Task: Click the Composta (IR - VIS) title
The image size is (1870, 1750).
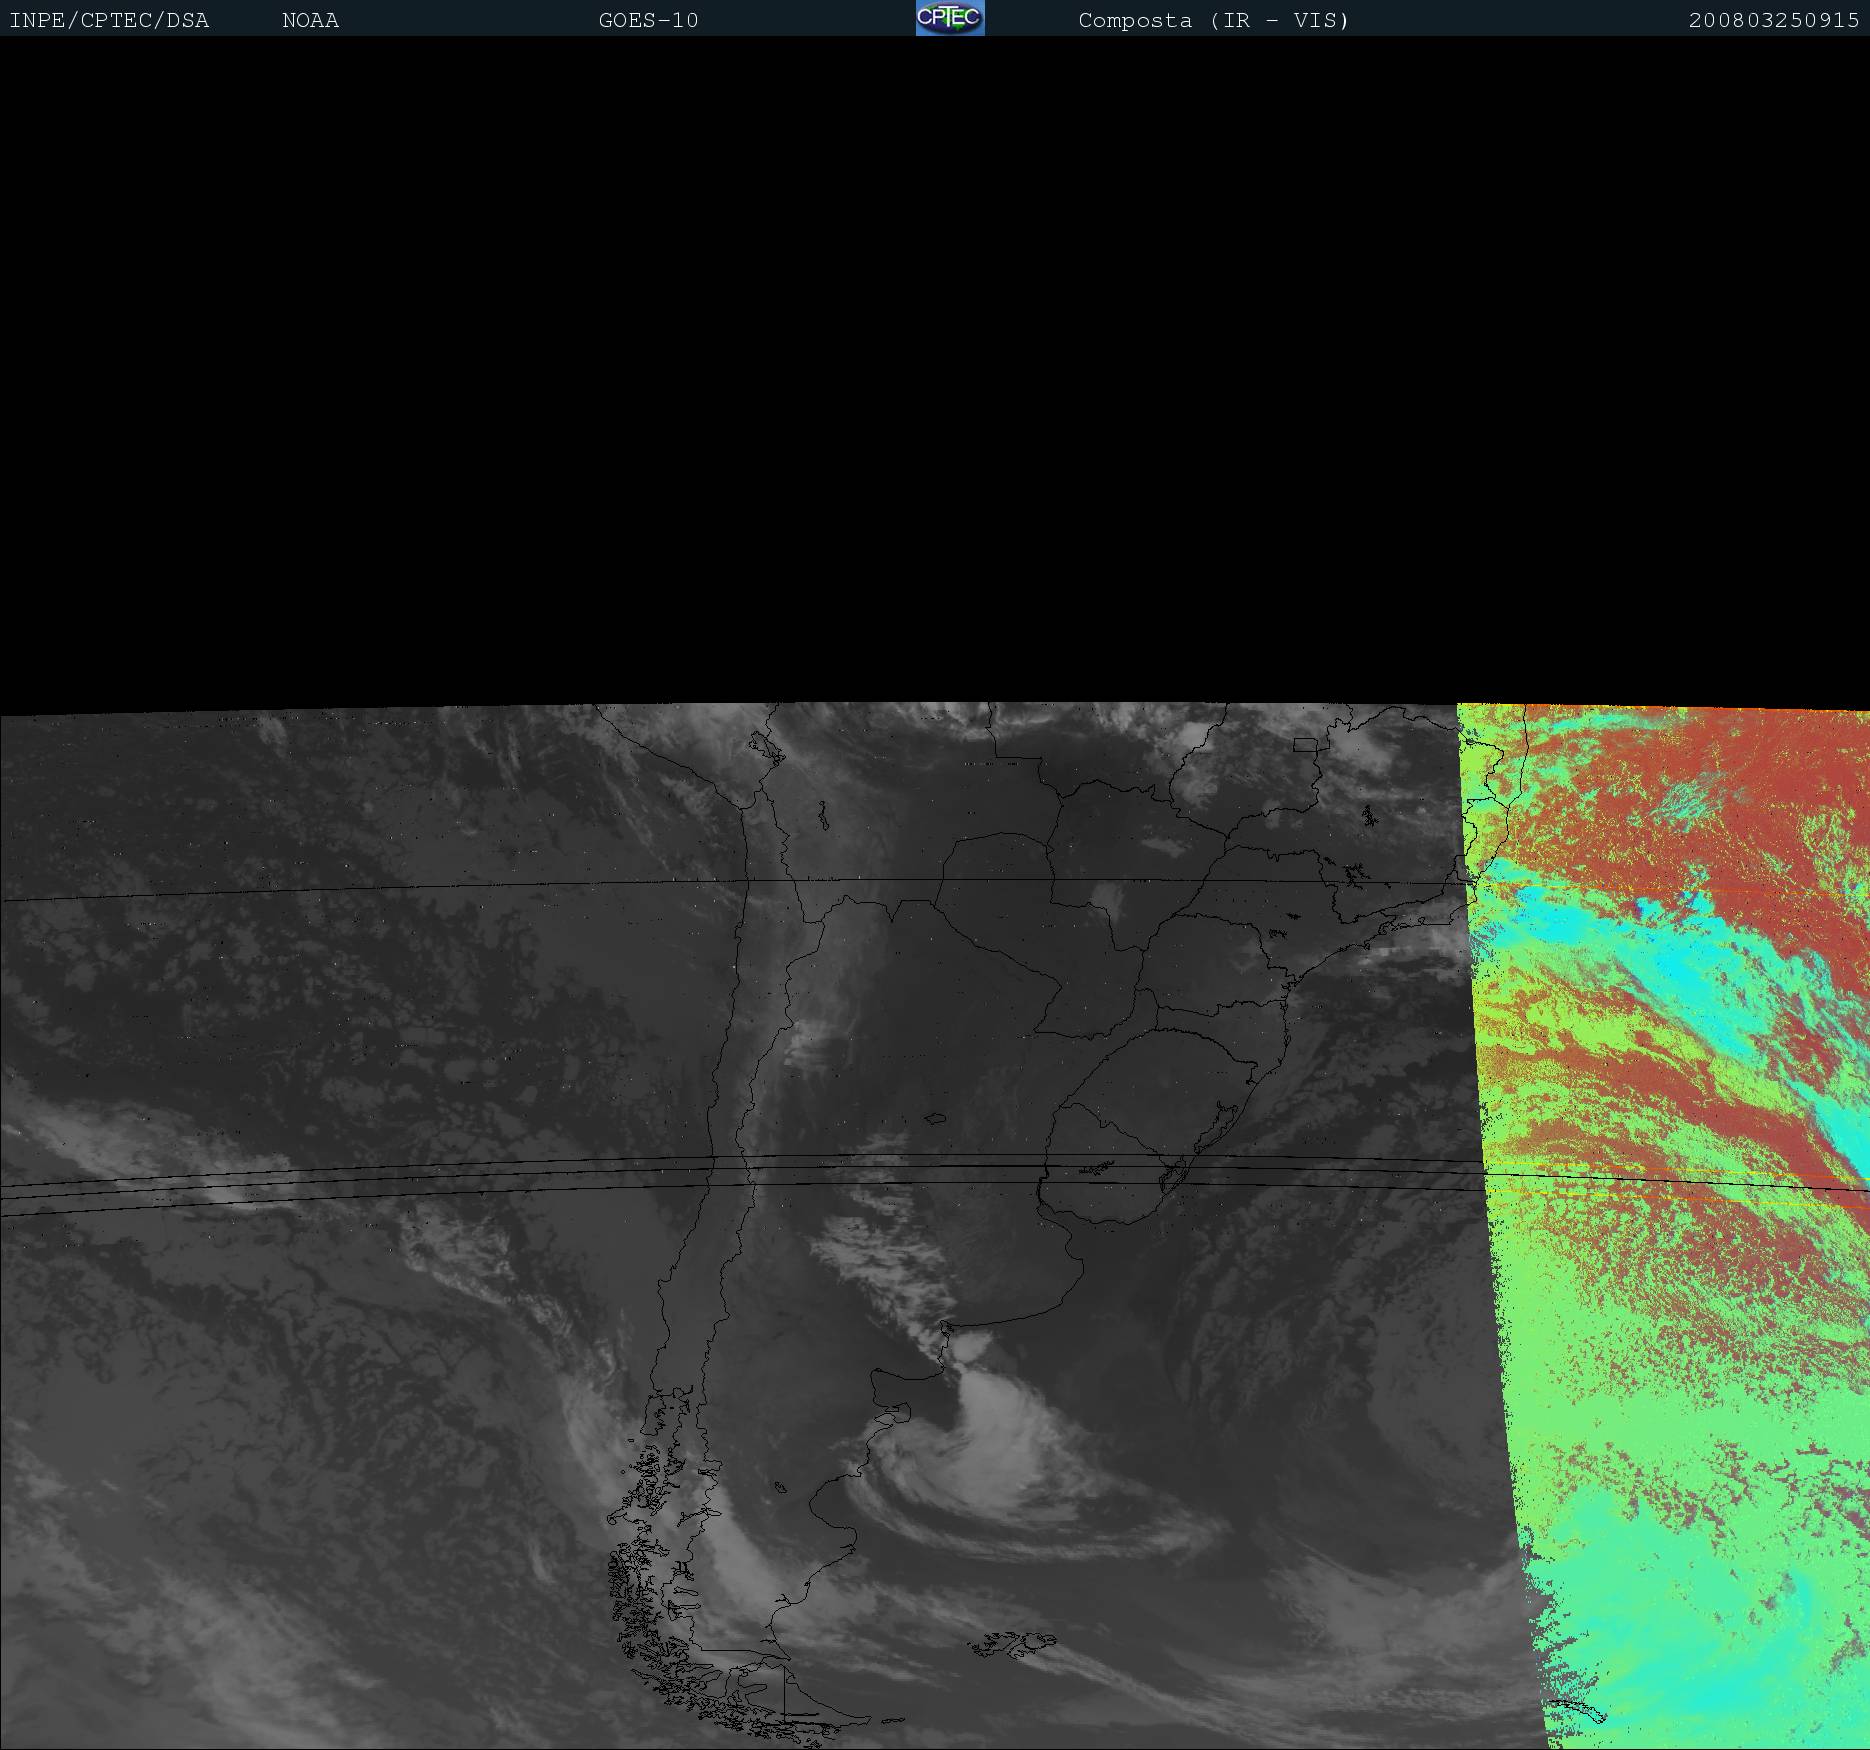Action: [1213, 20]
